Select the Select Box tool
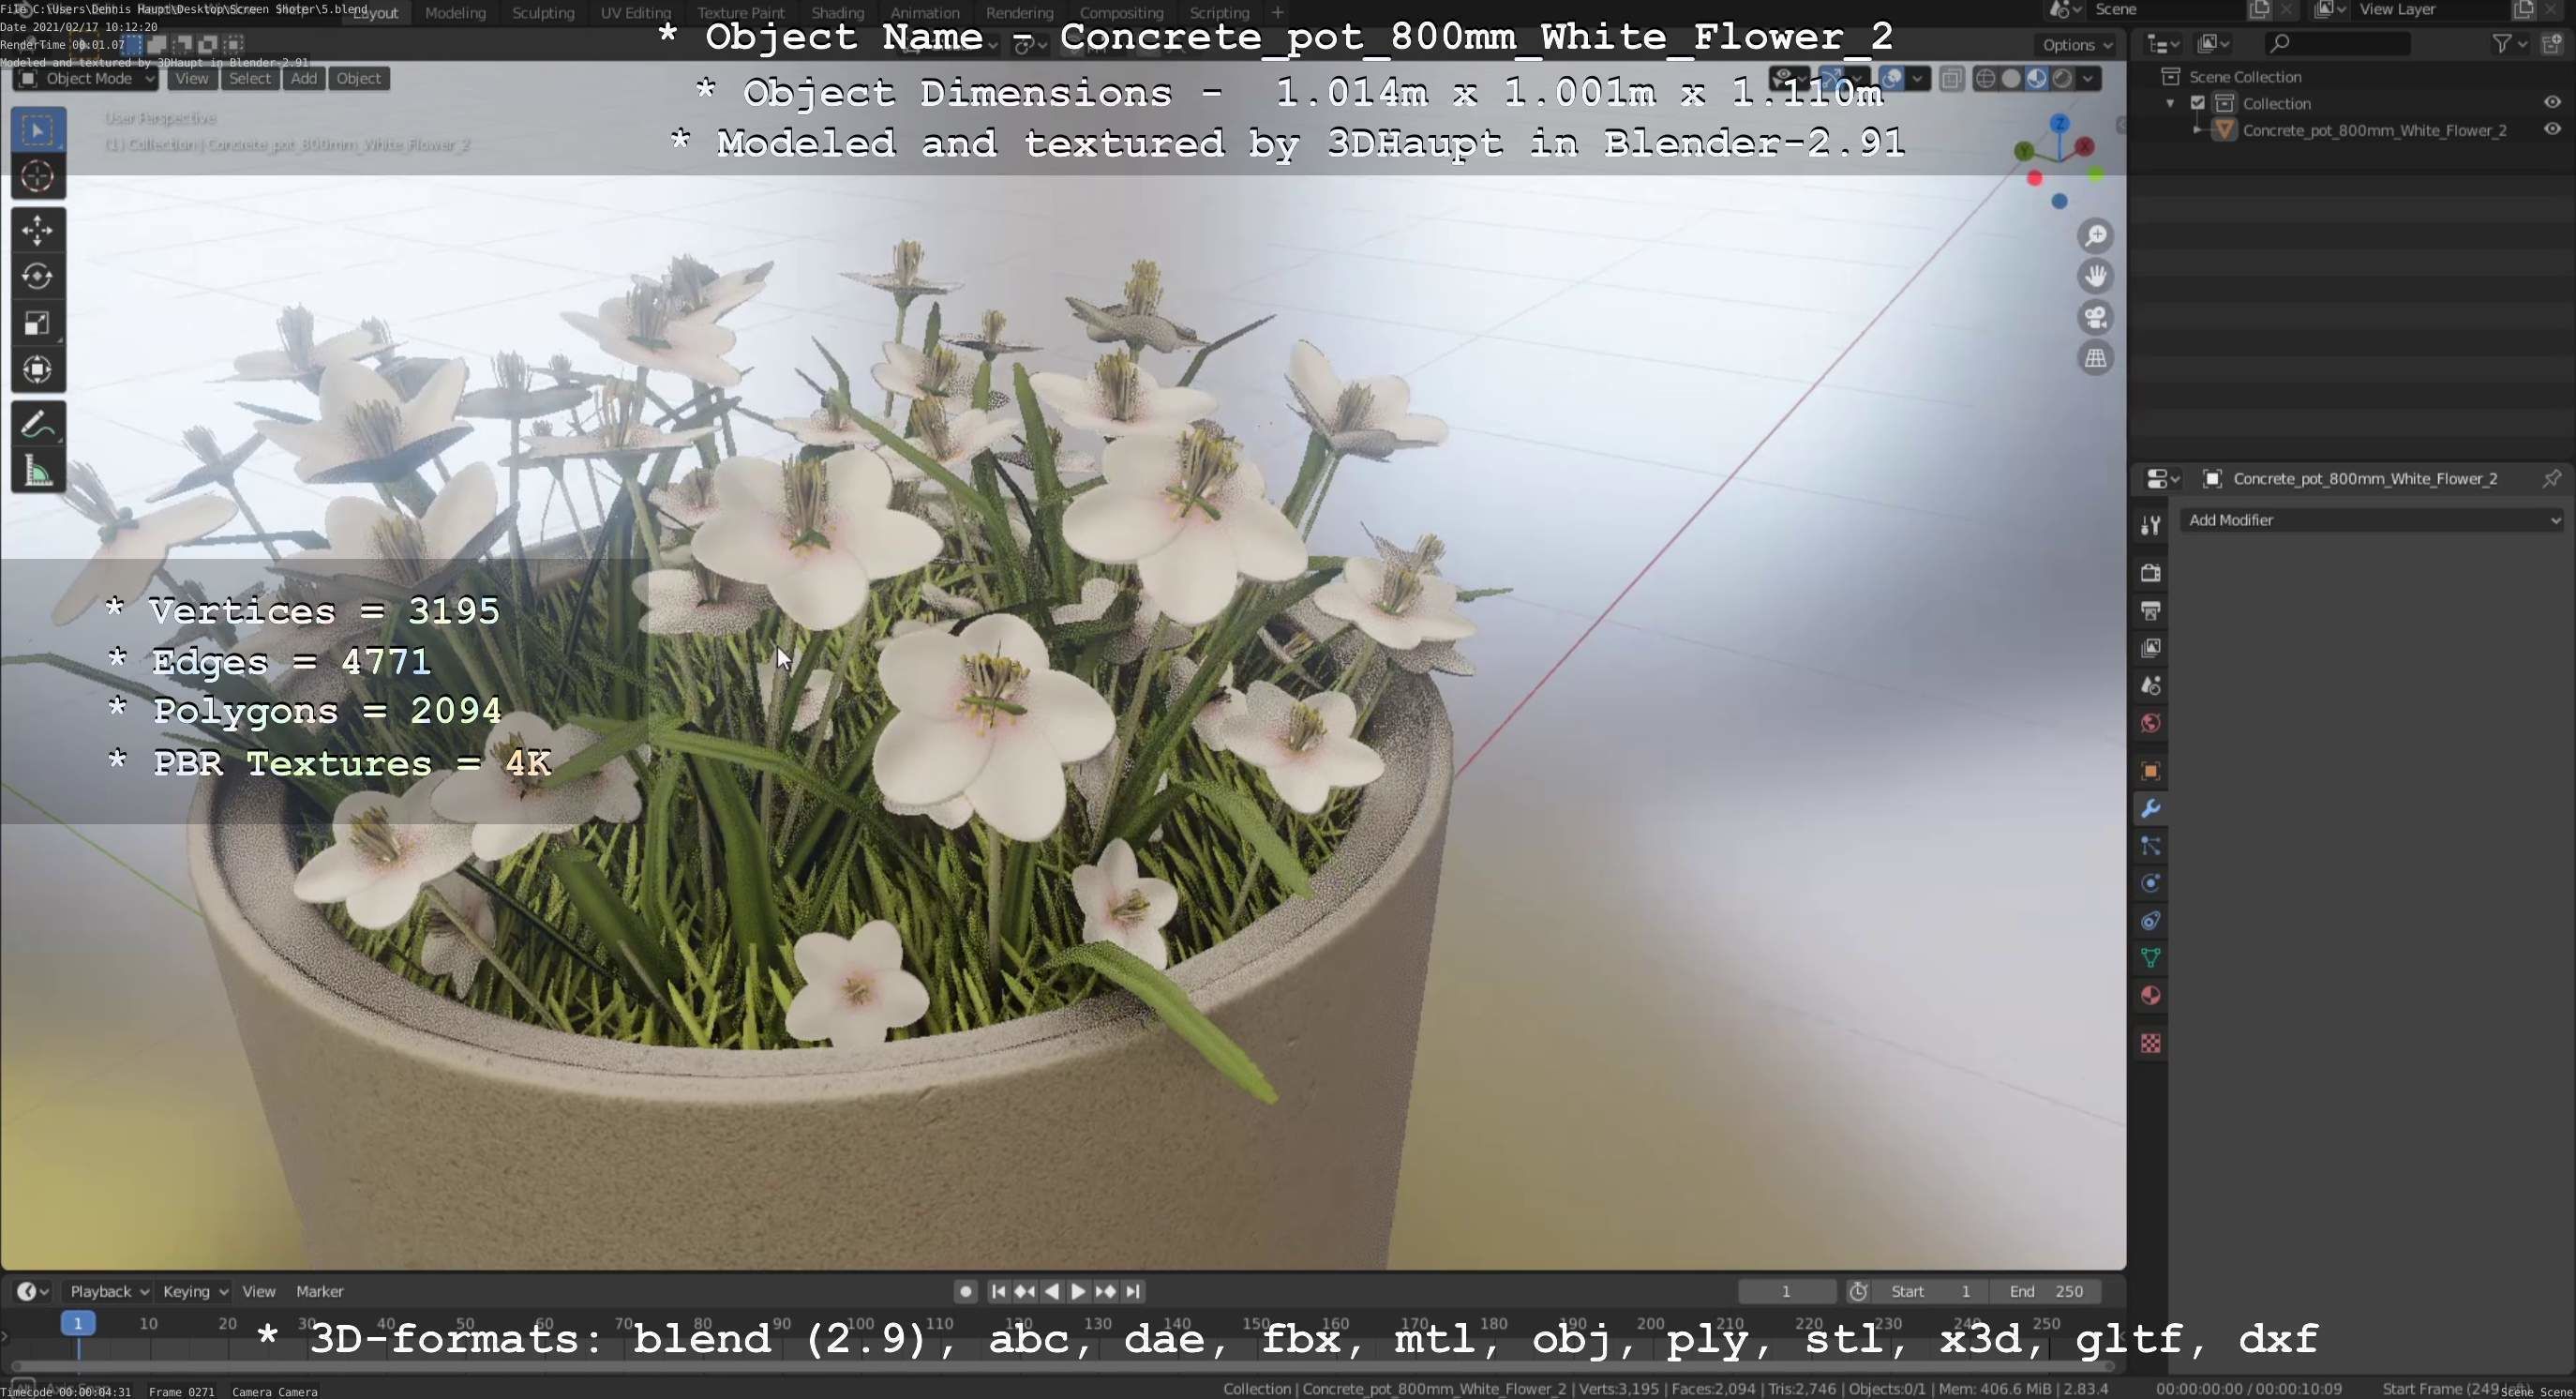Image resolution: width=2576 pixels, height=1399 pixels. 38,130
